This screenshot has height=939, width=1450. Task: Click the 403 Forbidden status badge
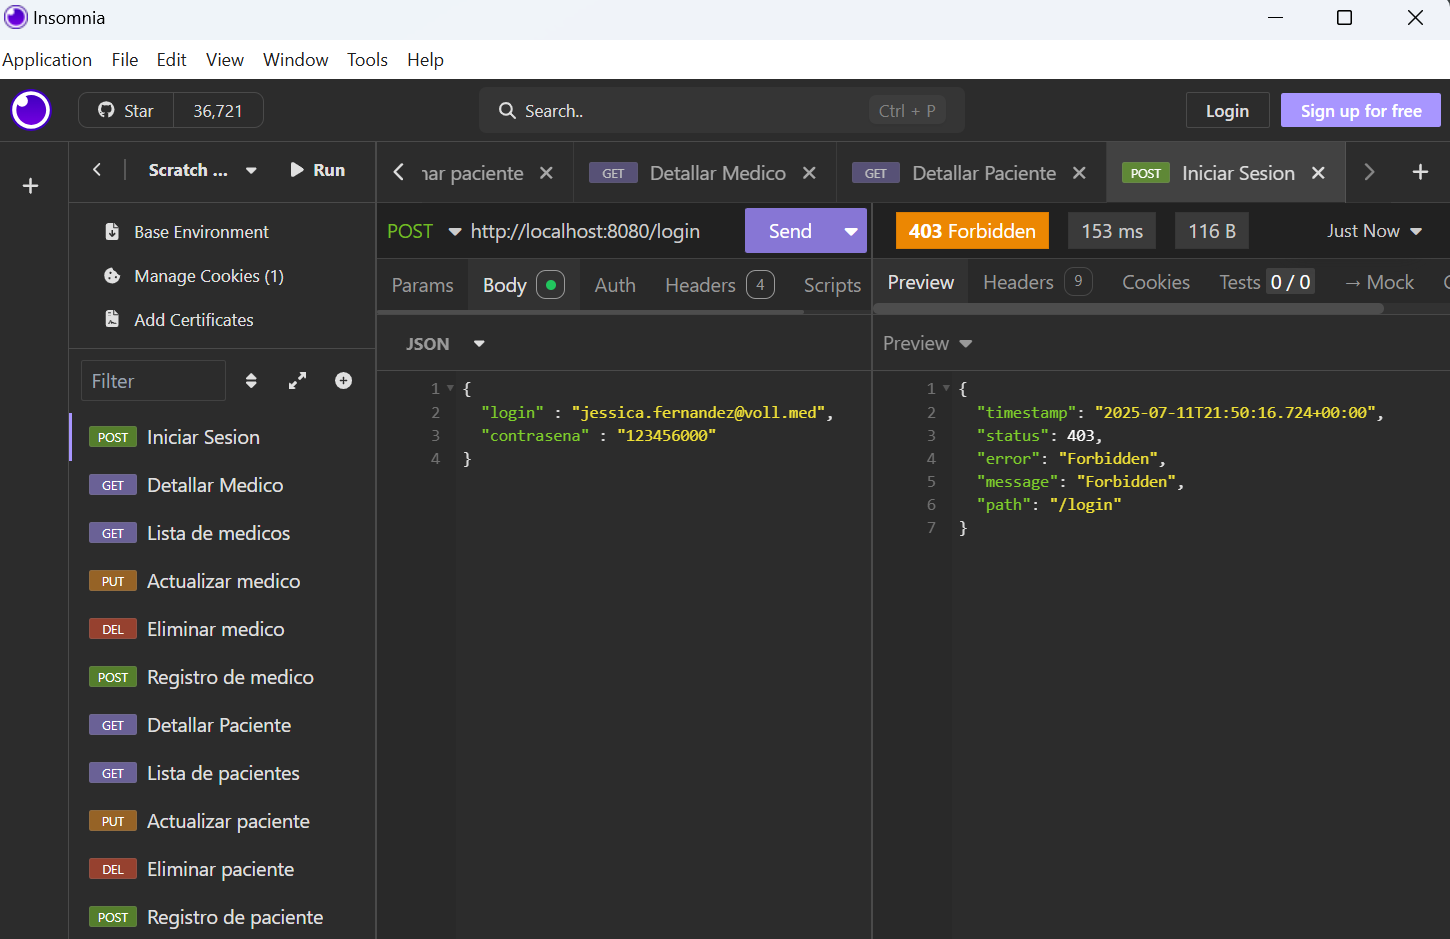tap(972, 231)
